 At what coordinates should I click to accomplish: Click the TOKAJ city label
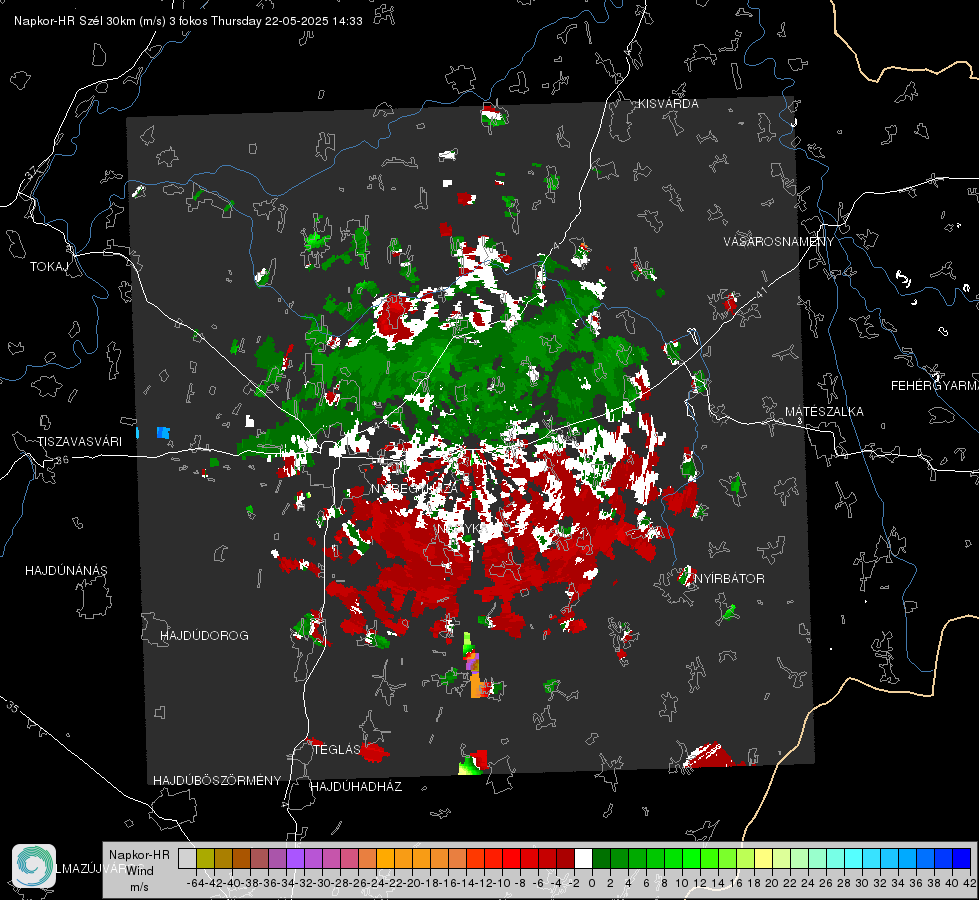[49, 267]
